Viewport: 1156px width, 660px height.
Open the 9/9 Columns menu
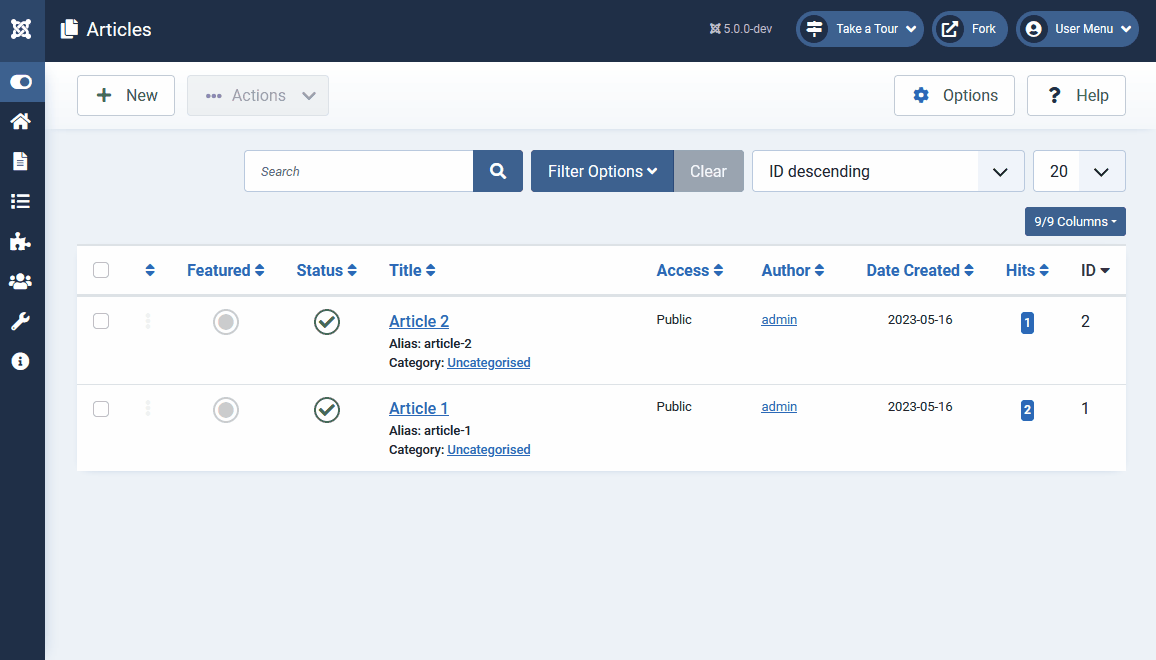tap(1075, 221)
